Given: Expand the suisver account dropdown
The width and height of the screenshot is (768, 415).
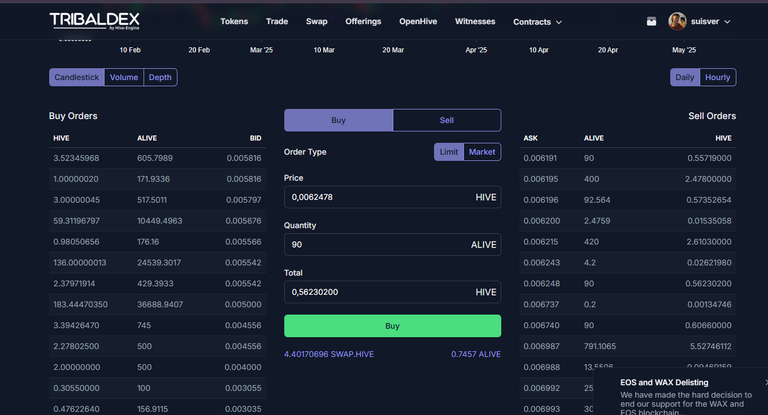Looking at the screenshot, I should [x=727, y=22].
